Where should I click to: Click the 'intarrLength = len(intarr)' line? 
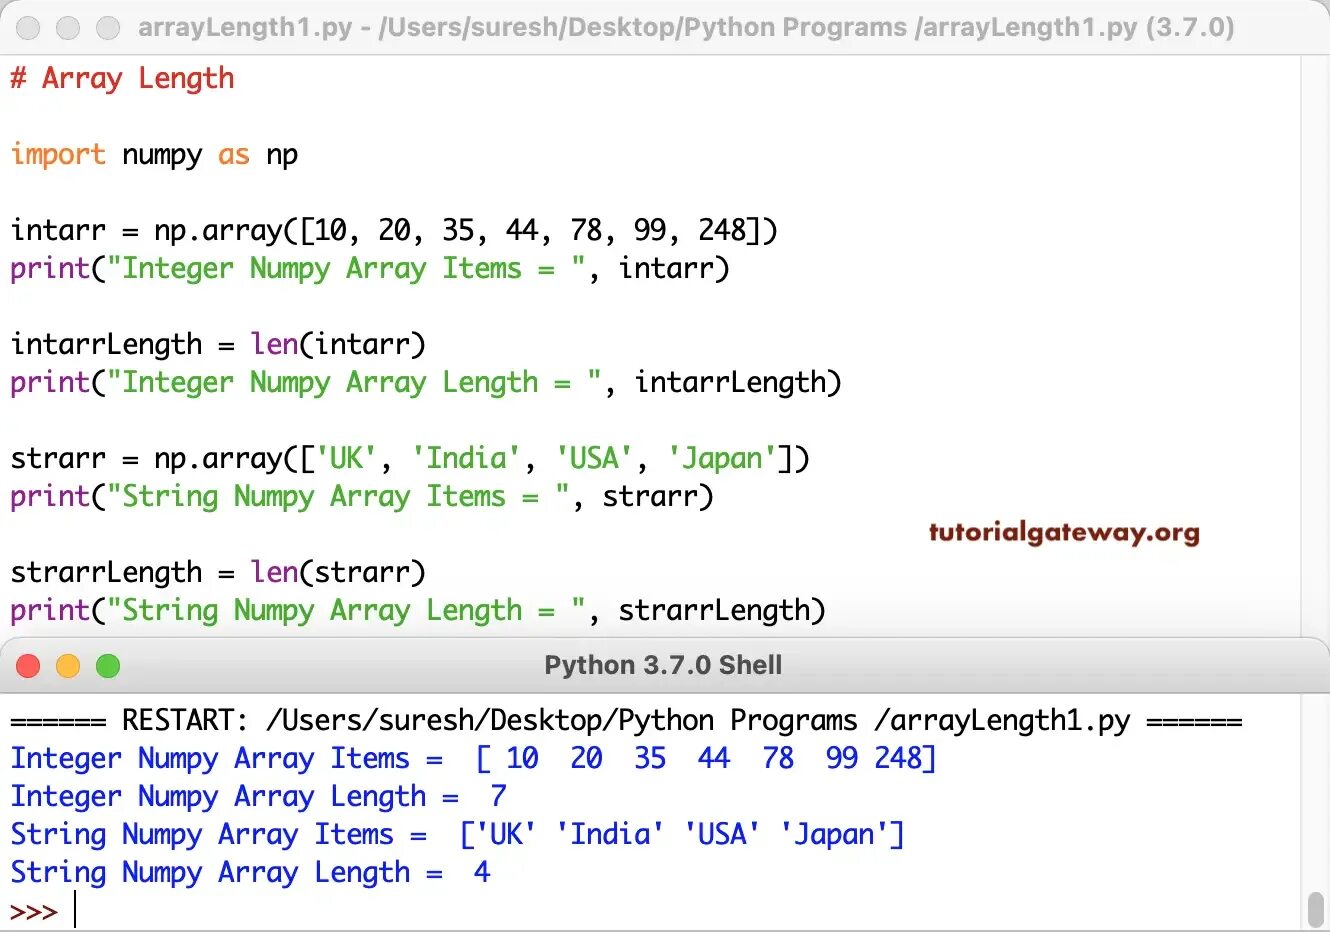coord(218,345)
